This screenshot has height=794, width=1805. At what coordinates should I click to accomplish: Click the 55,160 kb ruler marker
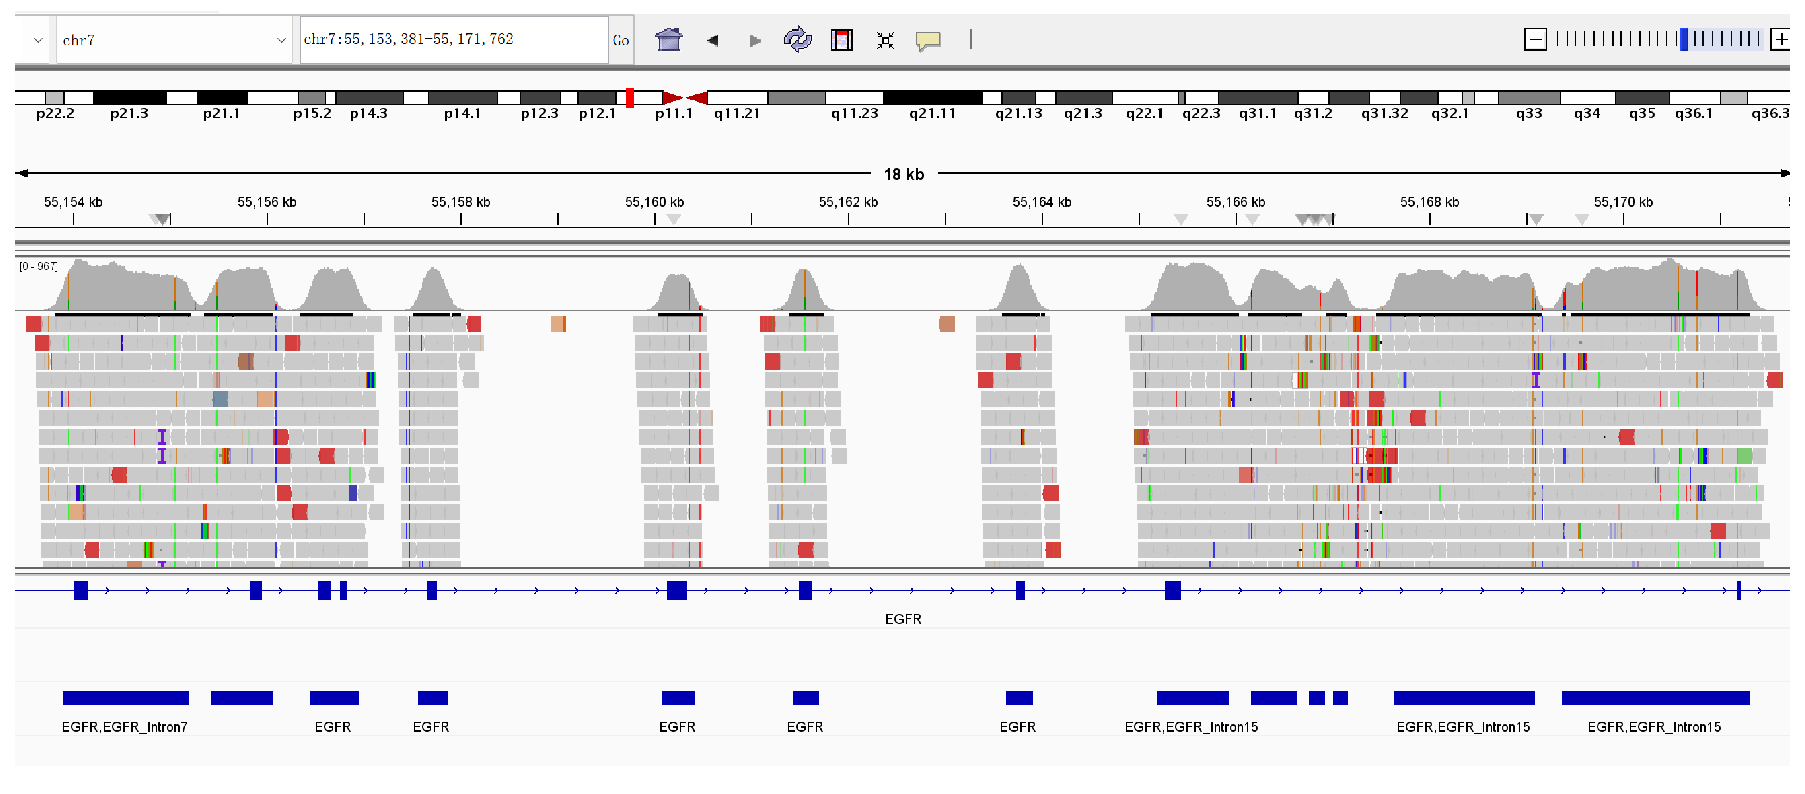click(x=654, y=203)
